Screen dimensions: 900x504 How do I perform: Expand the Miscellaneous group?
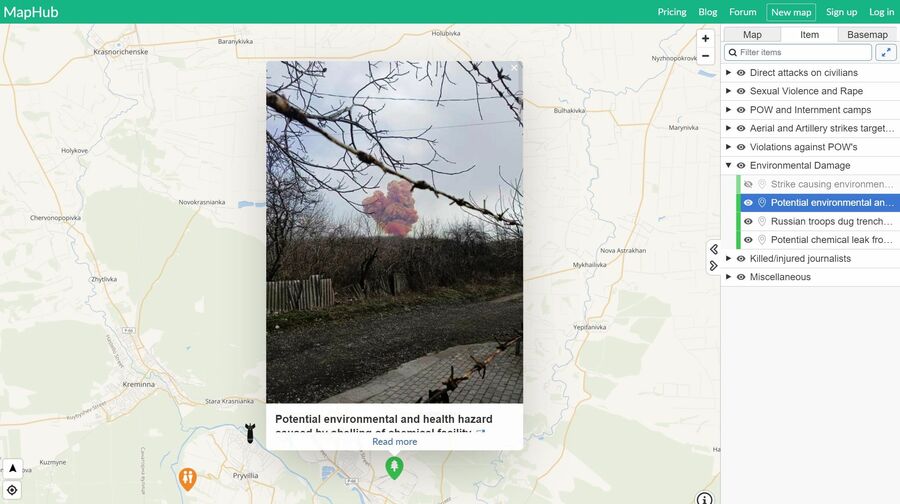[x=728, y=277]
